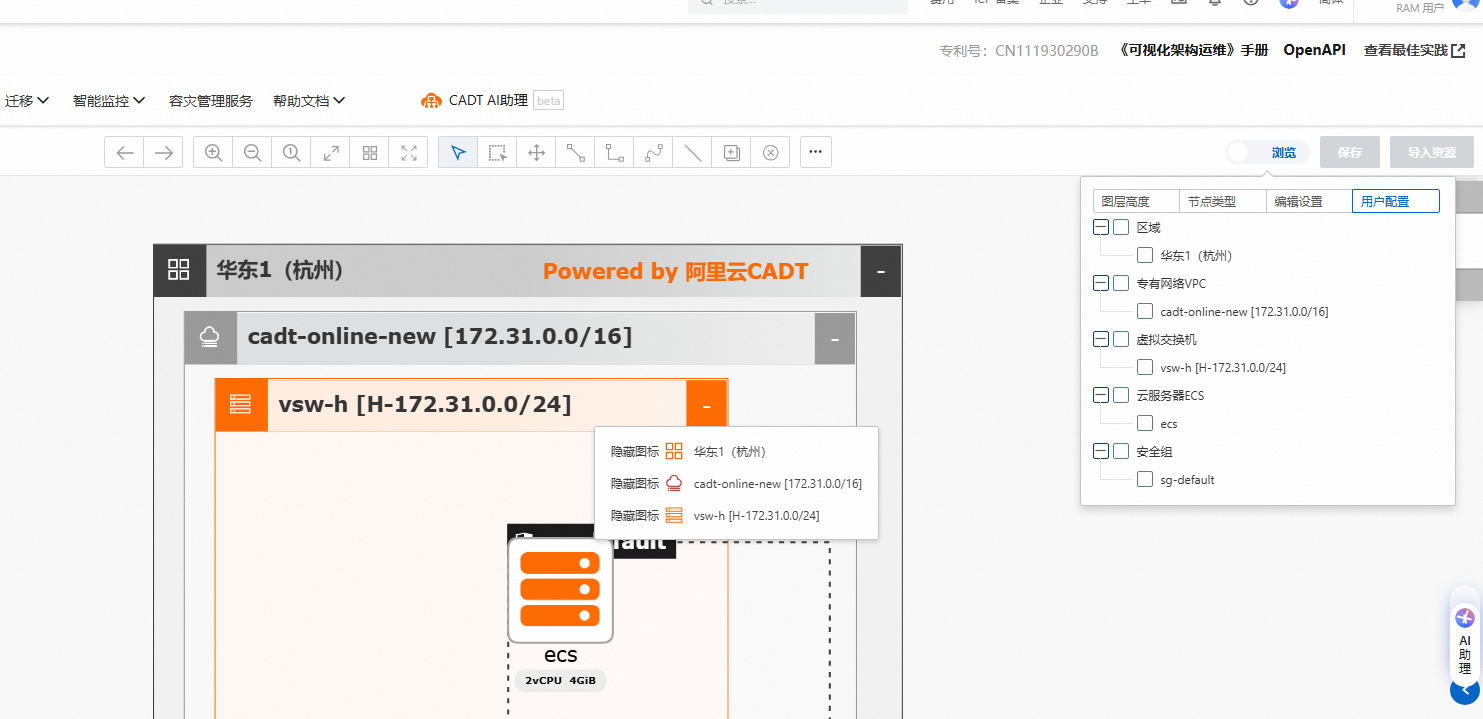Open the OpenAPI link
1483x719 pixels.
tap(1315, 50)
